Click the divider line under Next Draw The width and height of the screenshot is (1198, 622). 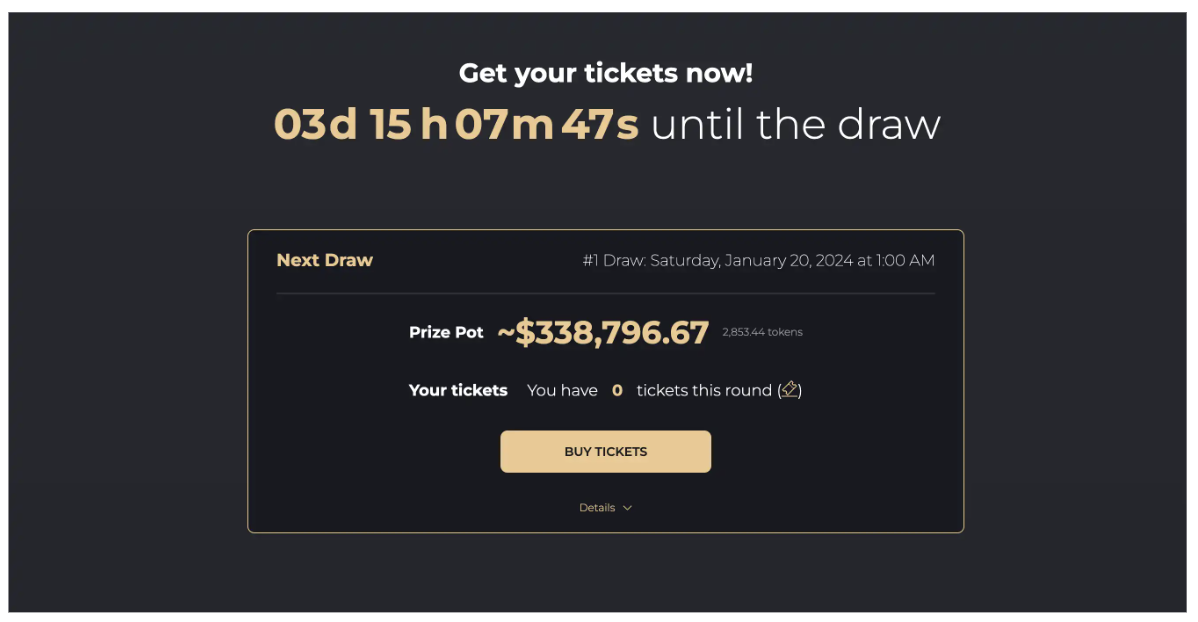(606, 293)
